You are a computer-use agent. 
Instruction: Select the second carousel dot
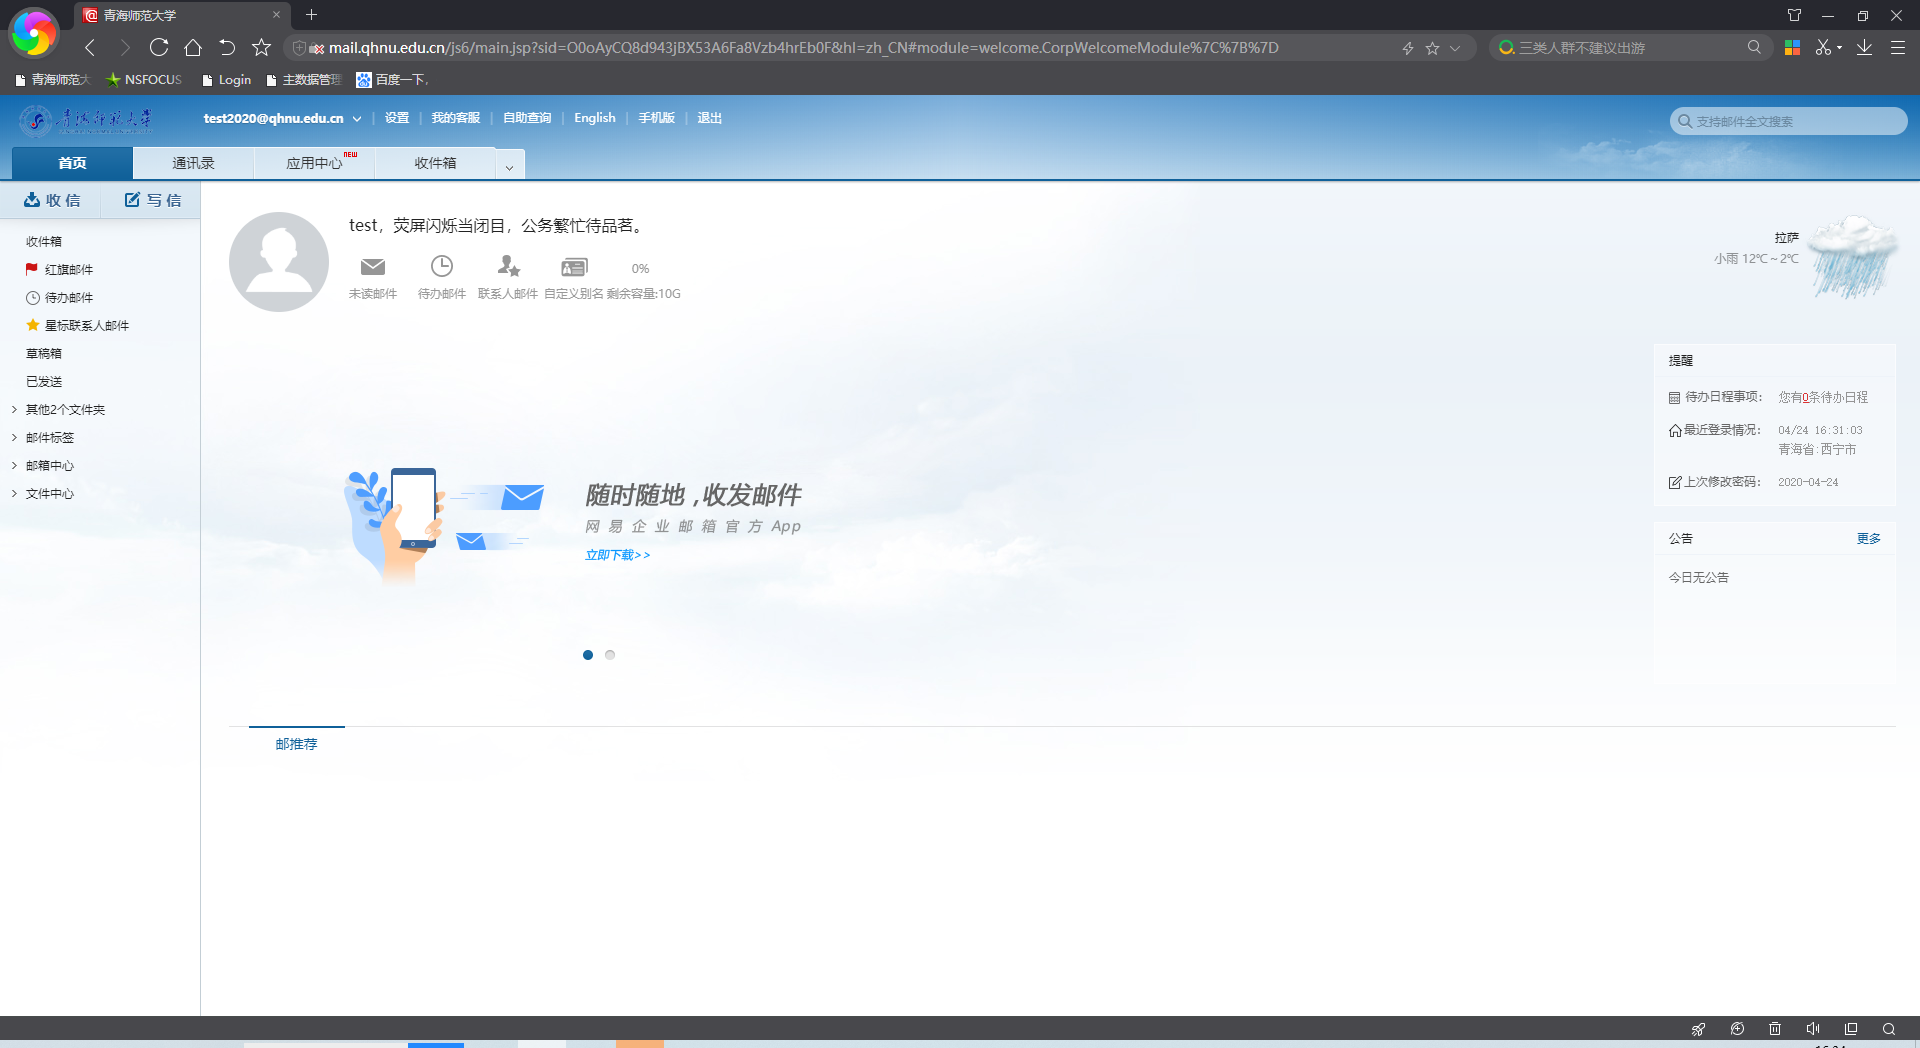610,655
